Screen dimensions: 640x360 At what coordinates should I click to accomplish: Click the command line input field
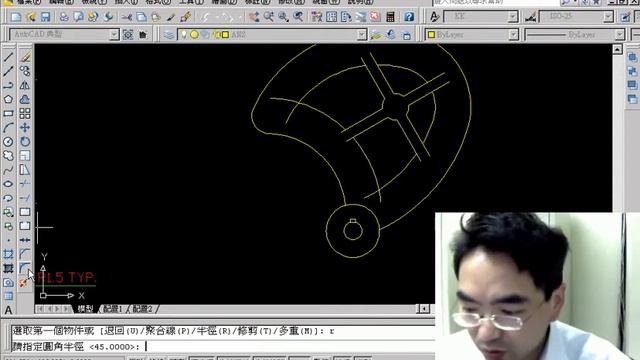222,347
